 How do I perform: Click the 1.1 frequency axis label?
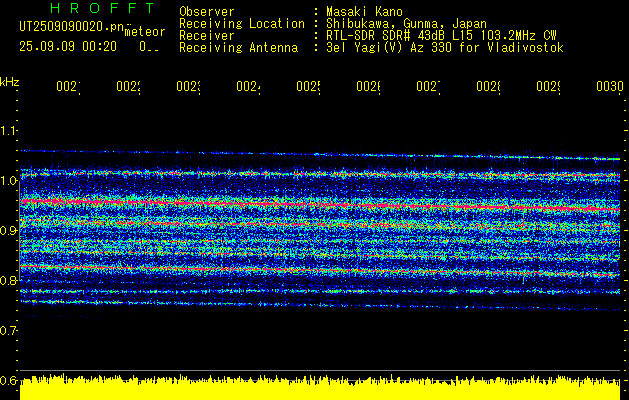pyautogui.click(x=8, y=130)
